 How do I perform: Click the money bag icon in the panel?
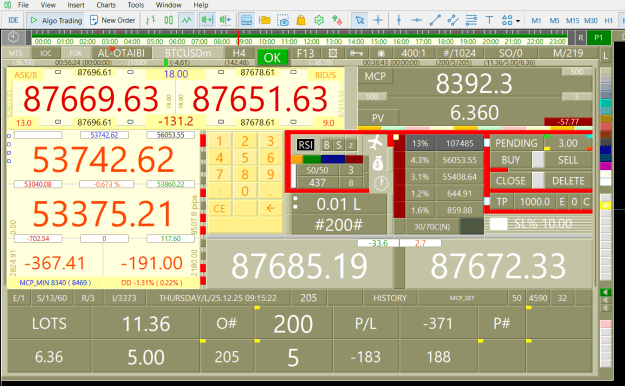pyautogui.click(x=378, y=163)
